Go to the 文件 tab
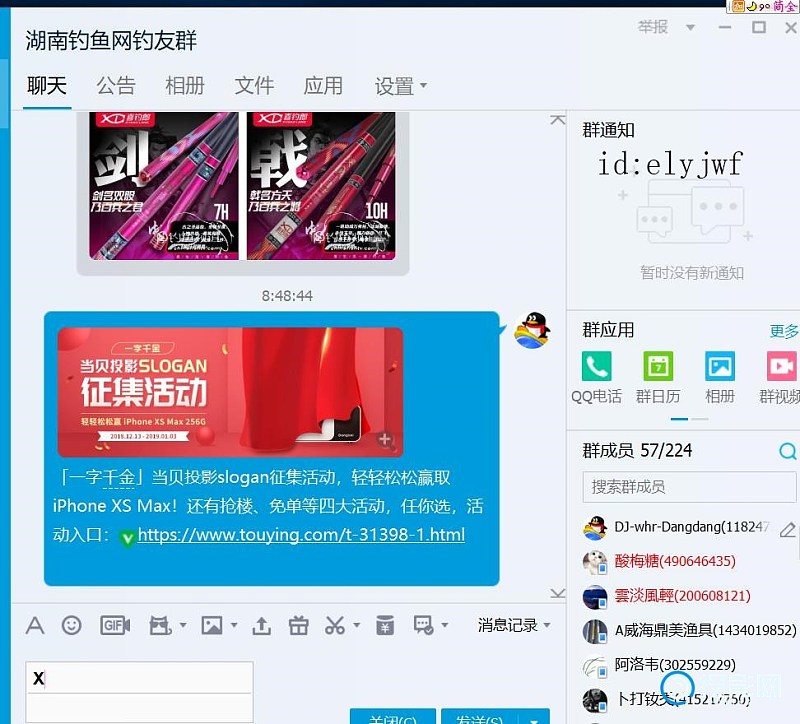 254,86
